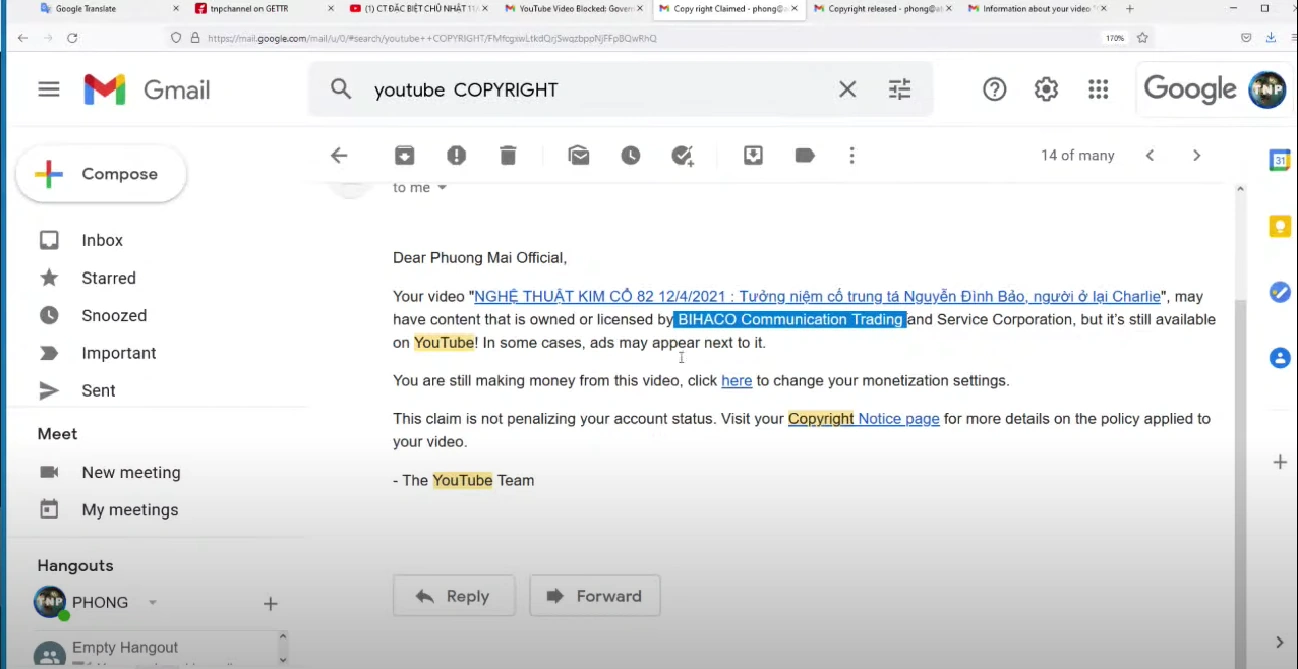Click the Reply button
The width and height of the screenshot is (1298, 669).
point(454,596)
